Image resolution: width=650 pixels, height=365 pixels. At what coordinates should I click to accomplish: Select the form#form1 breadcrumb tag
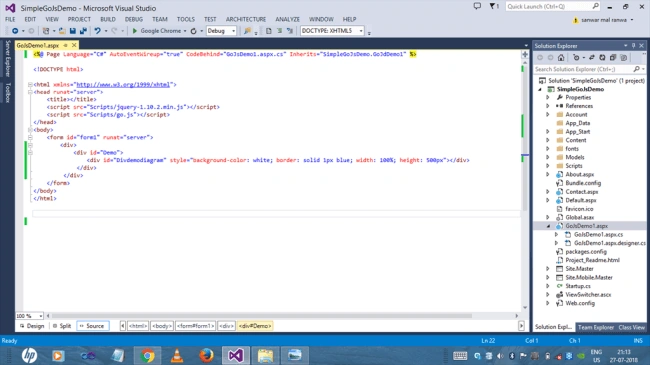click(x=195, y=326)
